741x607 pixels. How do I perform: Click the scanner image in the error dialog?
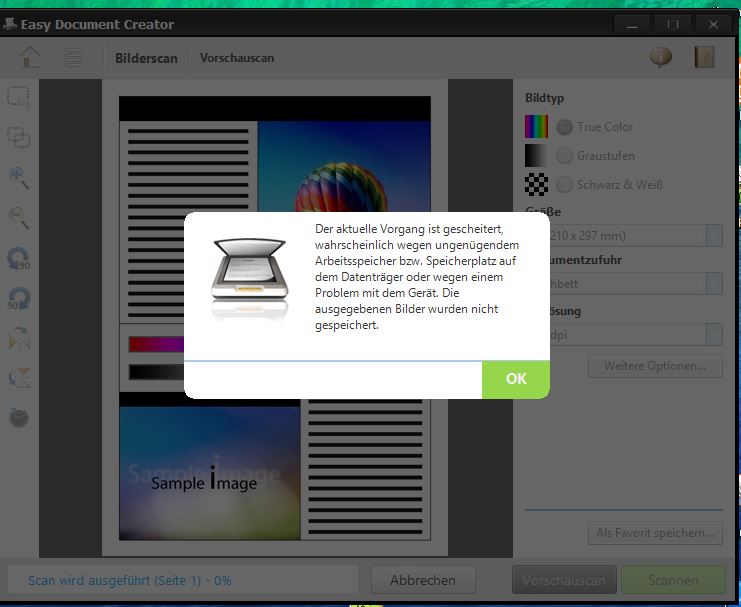(x=250, y=277)
